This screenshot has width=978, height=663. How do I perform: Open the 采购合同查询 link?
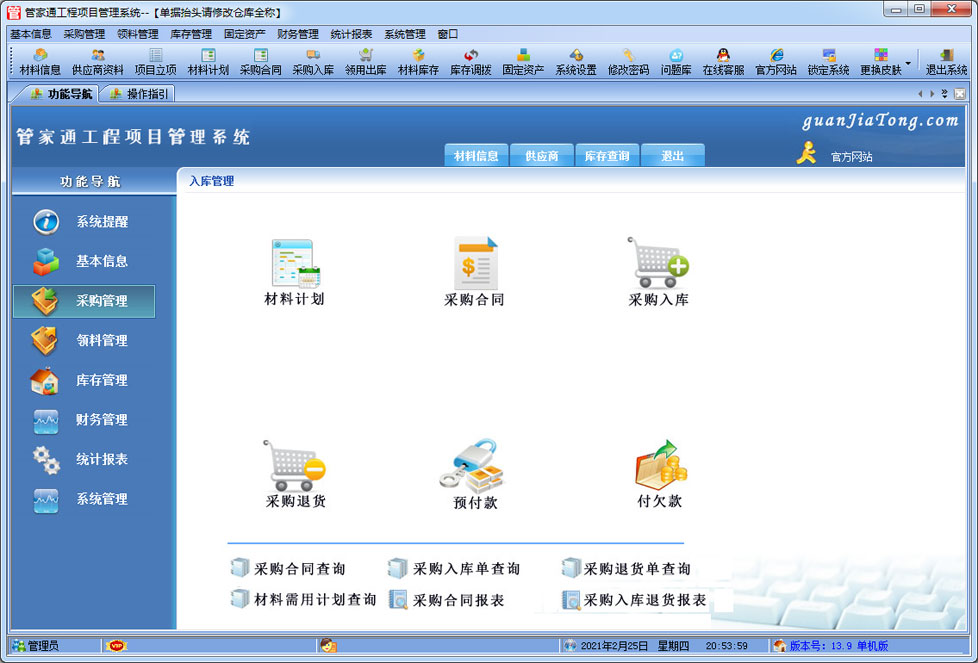point(299,569)
